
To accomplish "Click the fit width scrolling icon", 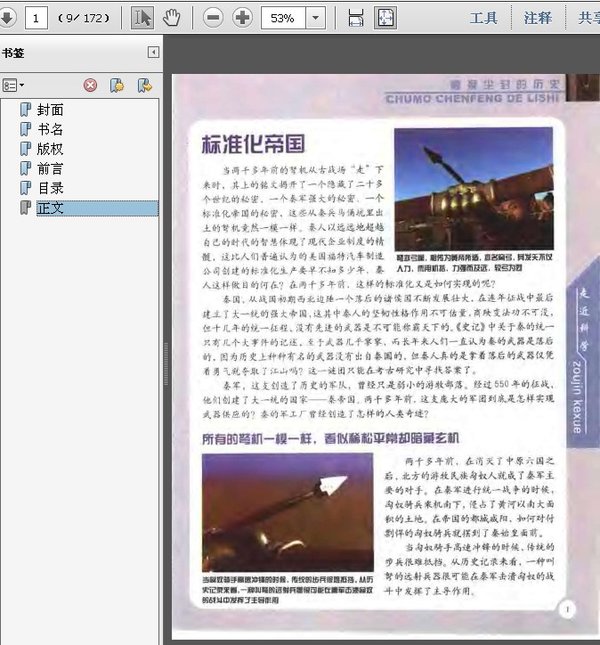I will [x=355, y=18].
